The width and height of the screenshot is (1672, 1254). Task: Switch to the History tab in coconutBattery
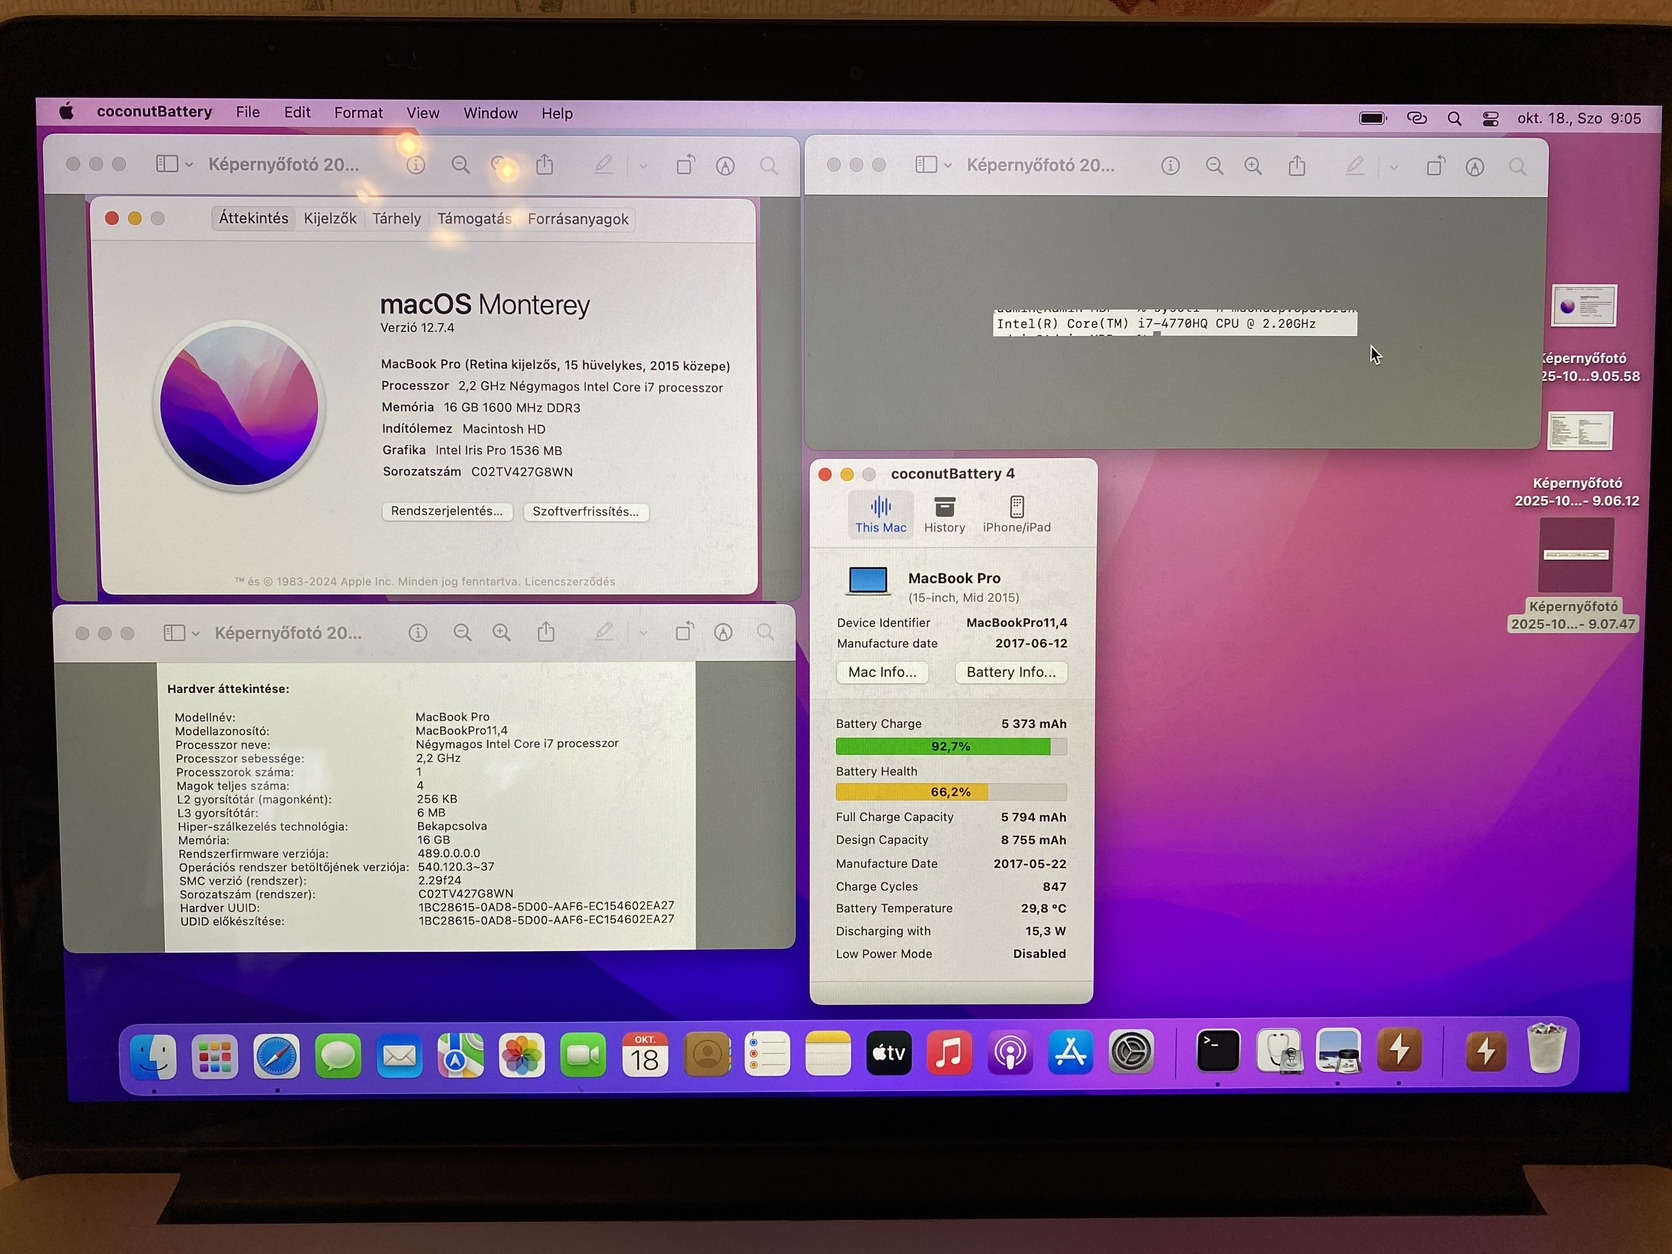[x=945, y=515]
